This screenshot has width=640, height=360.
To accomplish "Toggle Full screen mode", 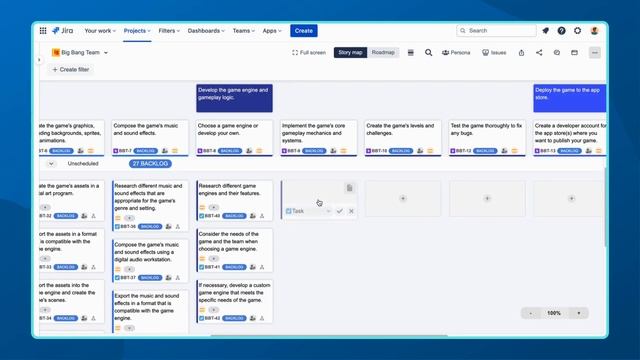I will 309,53.
